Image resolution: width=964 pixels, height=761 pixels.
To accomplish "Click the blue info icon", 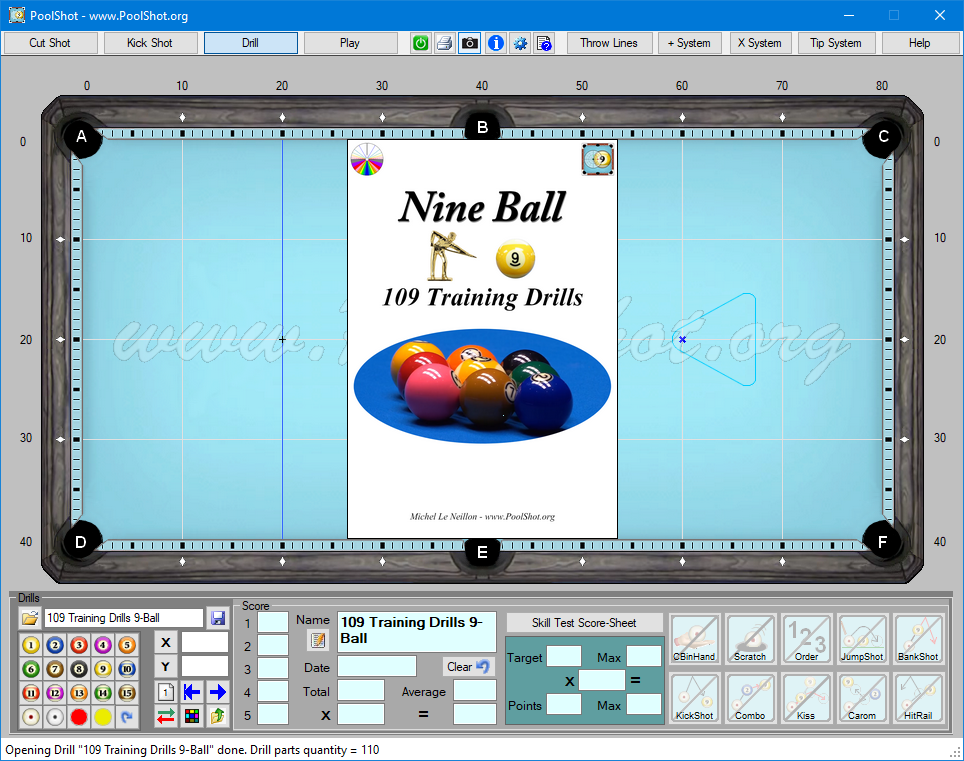I will pos(495,43).
